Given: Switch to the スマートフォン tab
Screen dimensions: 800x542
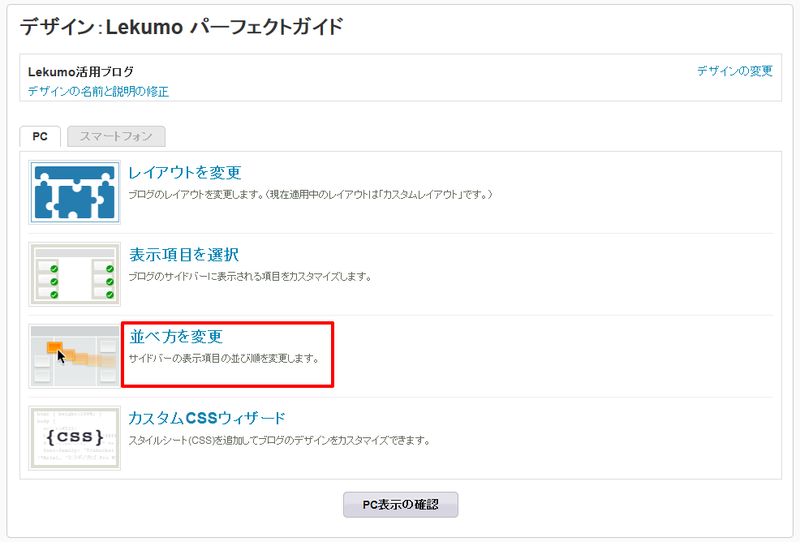Looking at the screenshot, I should pos(116,136).
